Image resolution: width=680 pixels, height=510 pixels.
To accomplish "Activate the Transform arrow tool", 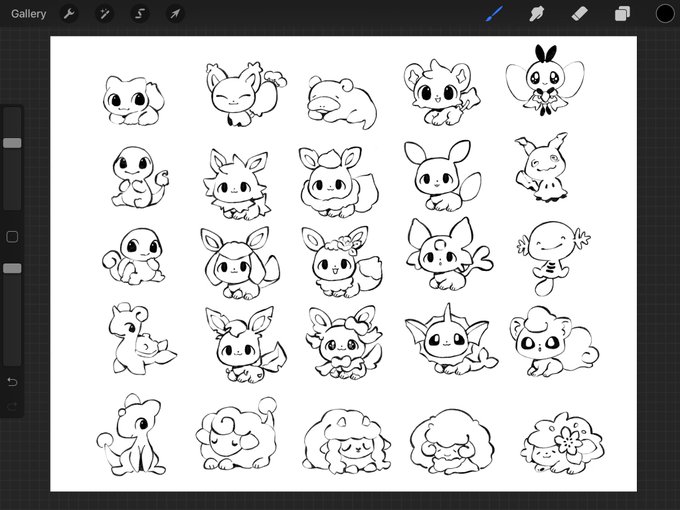I will (175, 14).
